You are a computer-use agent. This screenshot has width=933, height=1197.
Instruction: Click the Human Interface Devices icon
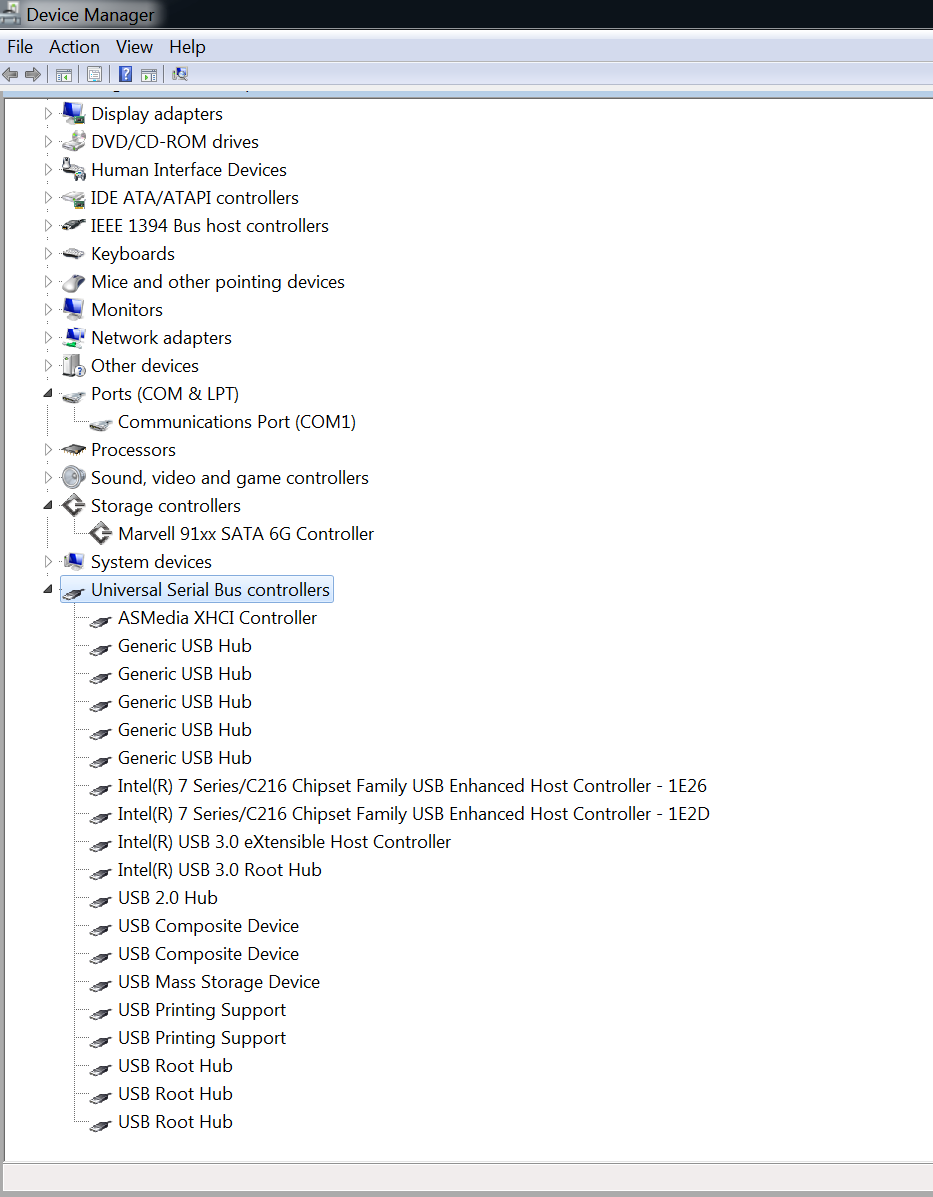[x=73, y=169]
